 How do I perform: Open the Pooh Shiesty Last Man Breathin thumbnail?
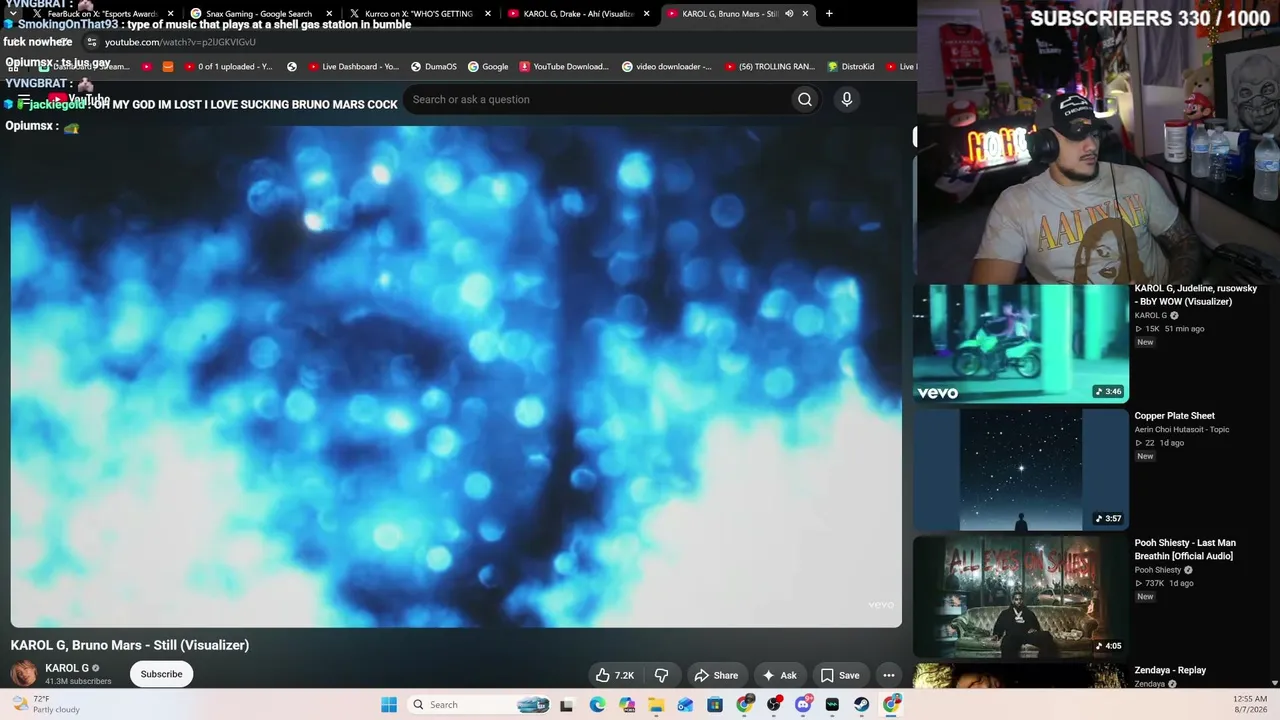click(1021, 597)
